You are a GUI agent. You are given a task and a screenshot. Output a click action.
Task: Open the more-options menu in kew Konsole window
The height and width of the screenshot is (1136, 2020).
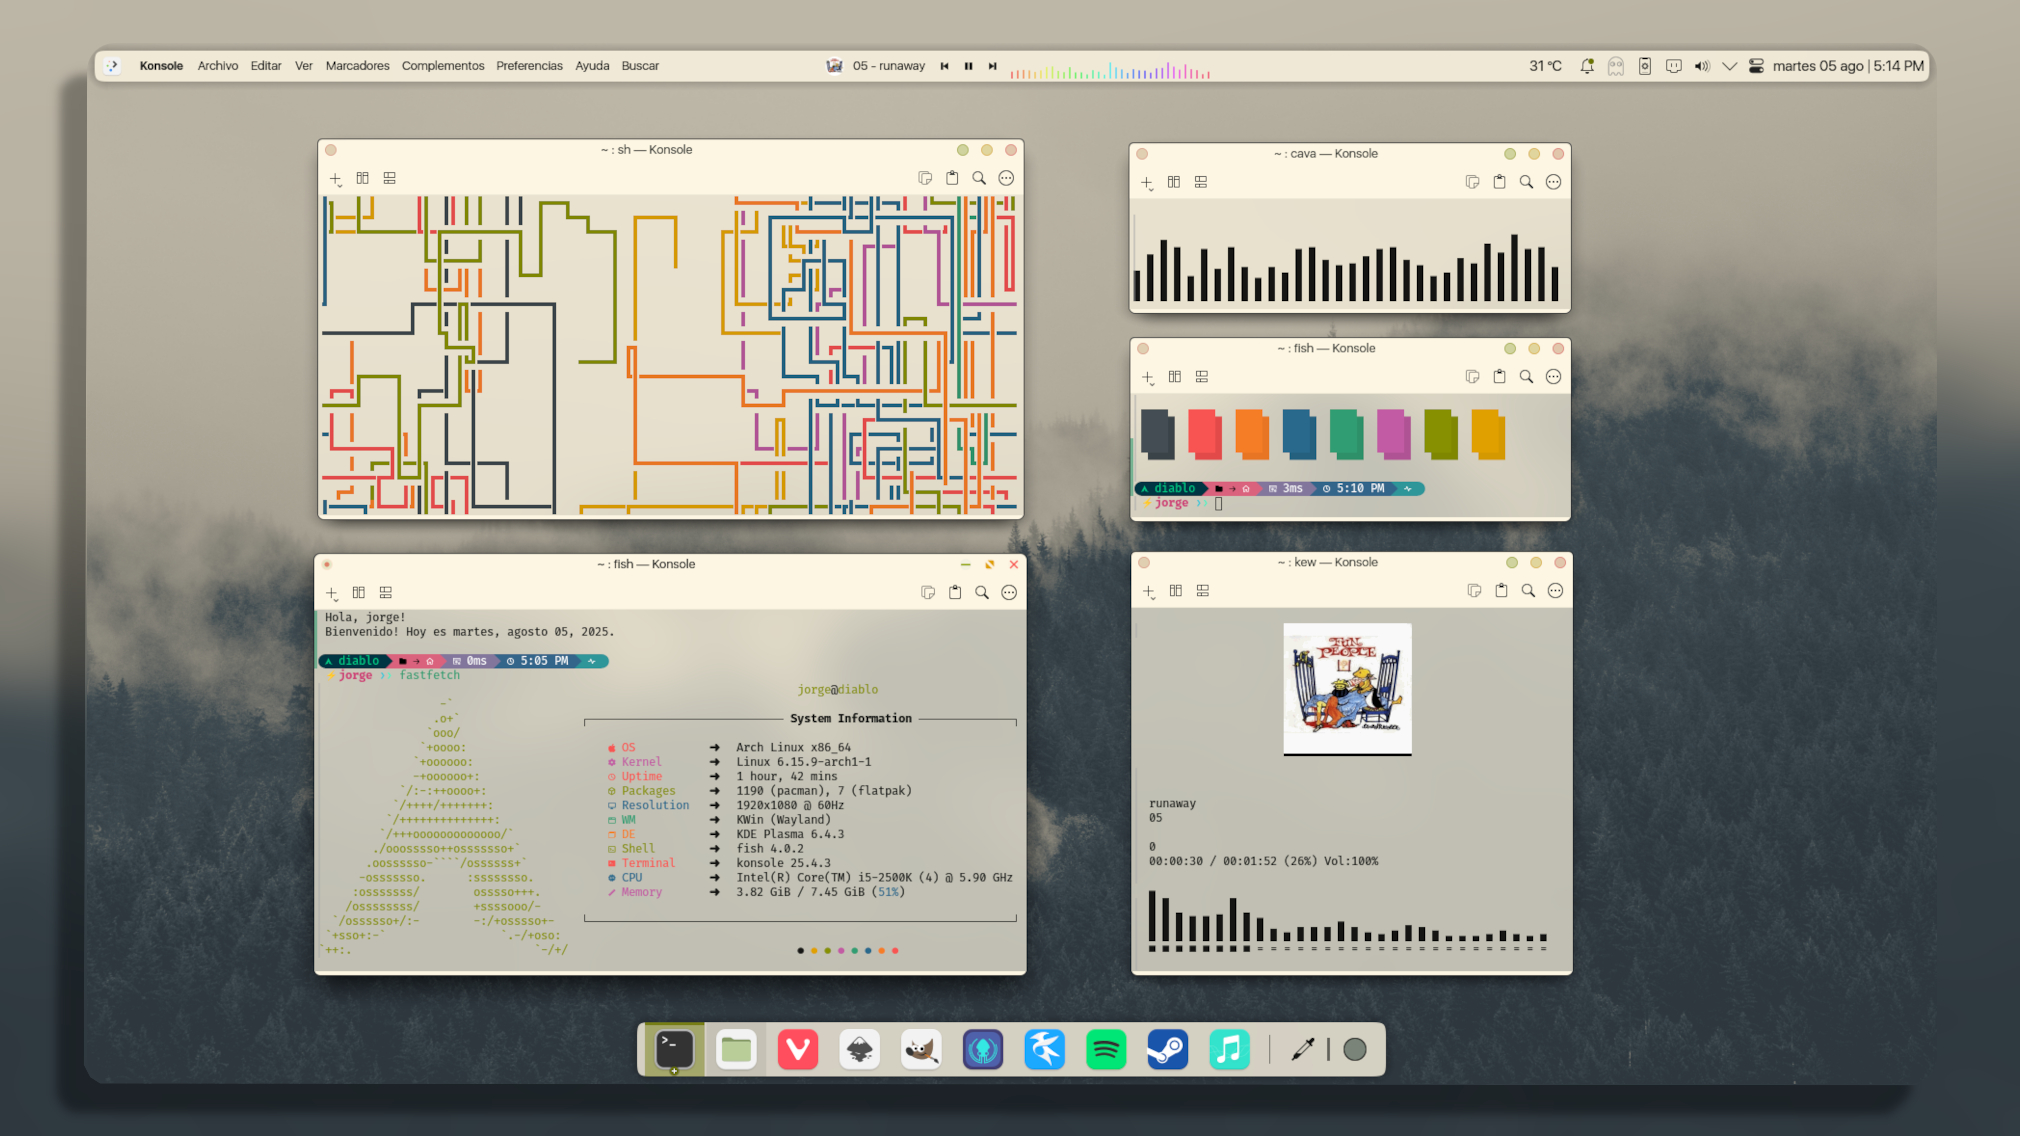coord(1555,591)
